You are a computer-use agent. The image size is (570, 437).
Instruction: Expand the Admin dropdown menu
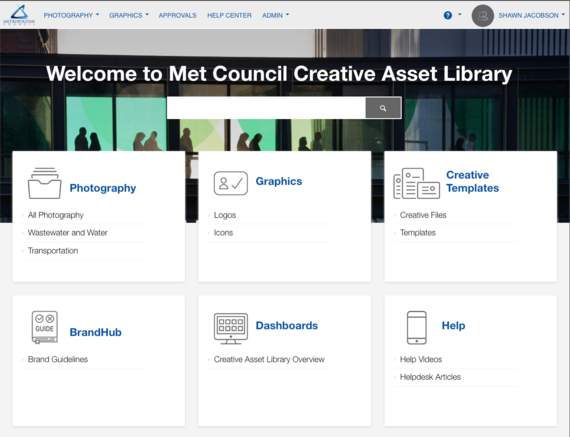pos(276,15)
